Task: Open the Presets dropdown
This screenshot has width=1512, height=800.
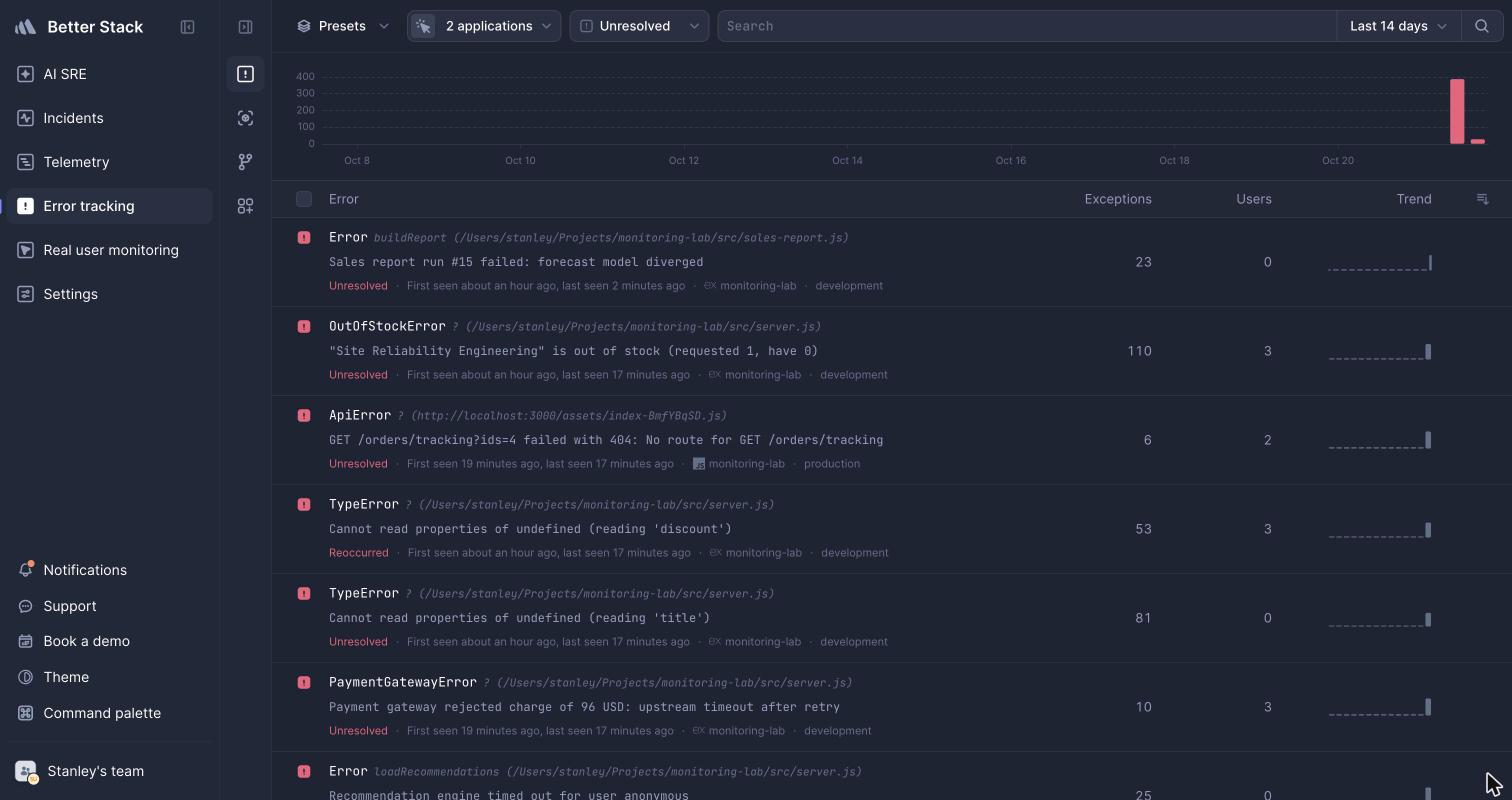Action: tap(343, 26)
